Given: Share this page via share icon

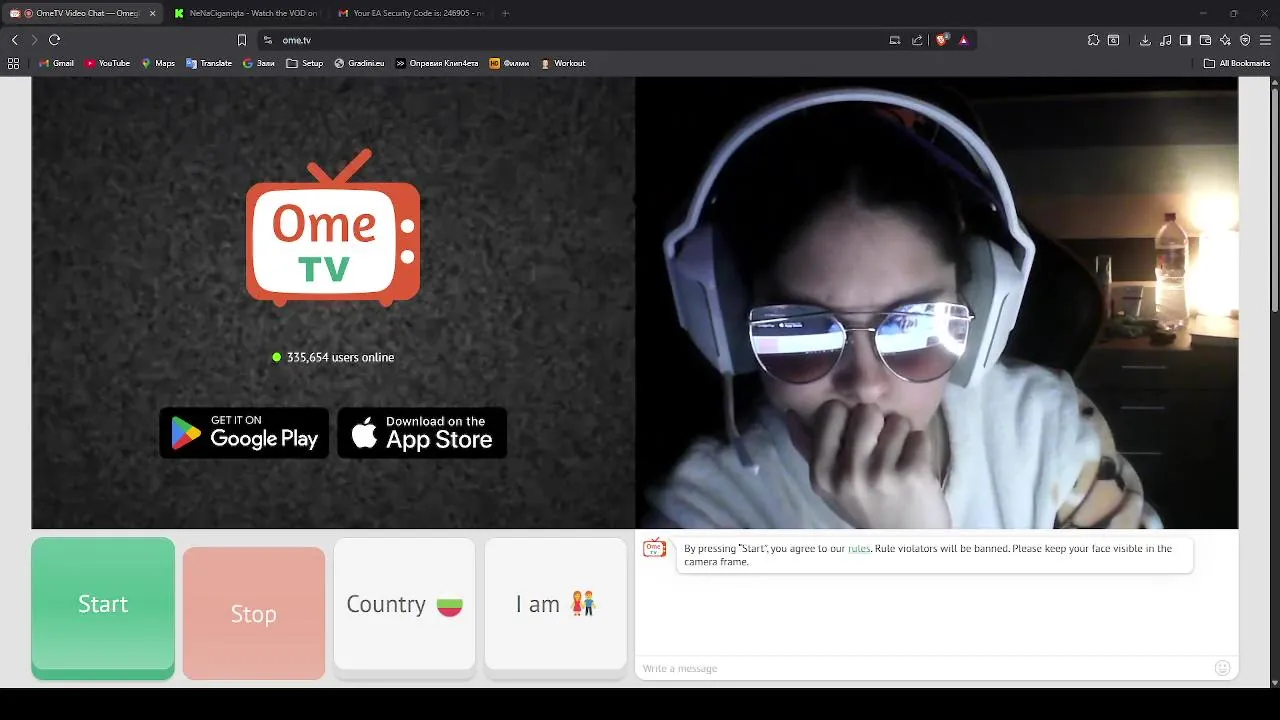Looking at the screenshot, I should (x=917, y=40).
